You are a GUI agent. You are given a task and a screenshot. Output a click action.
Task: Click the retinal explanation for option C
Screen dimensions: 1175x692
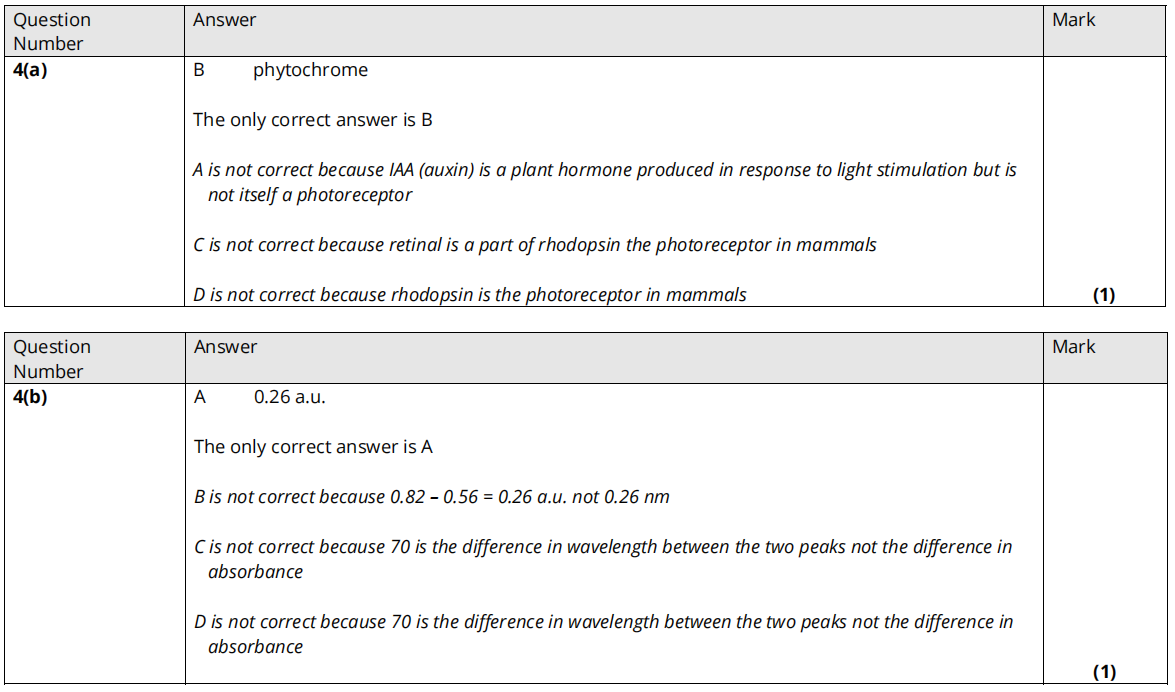(x=535, y=245)
